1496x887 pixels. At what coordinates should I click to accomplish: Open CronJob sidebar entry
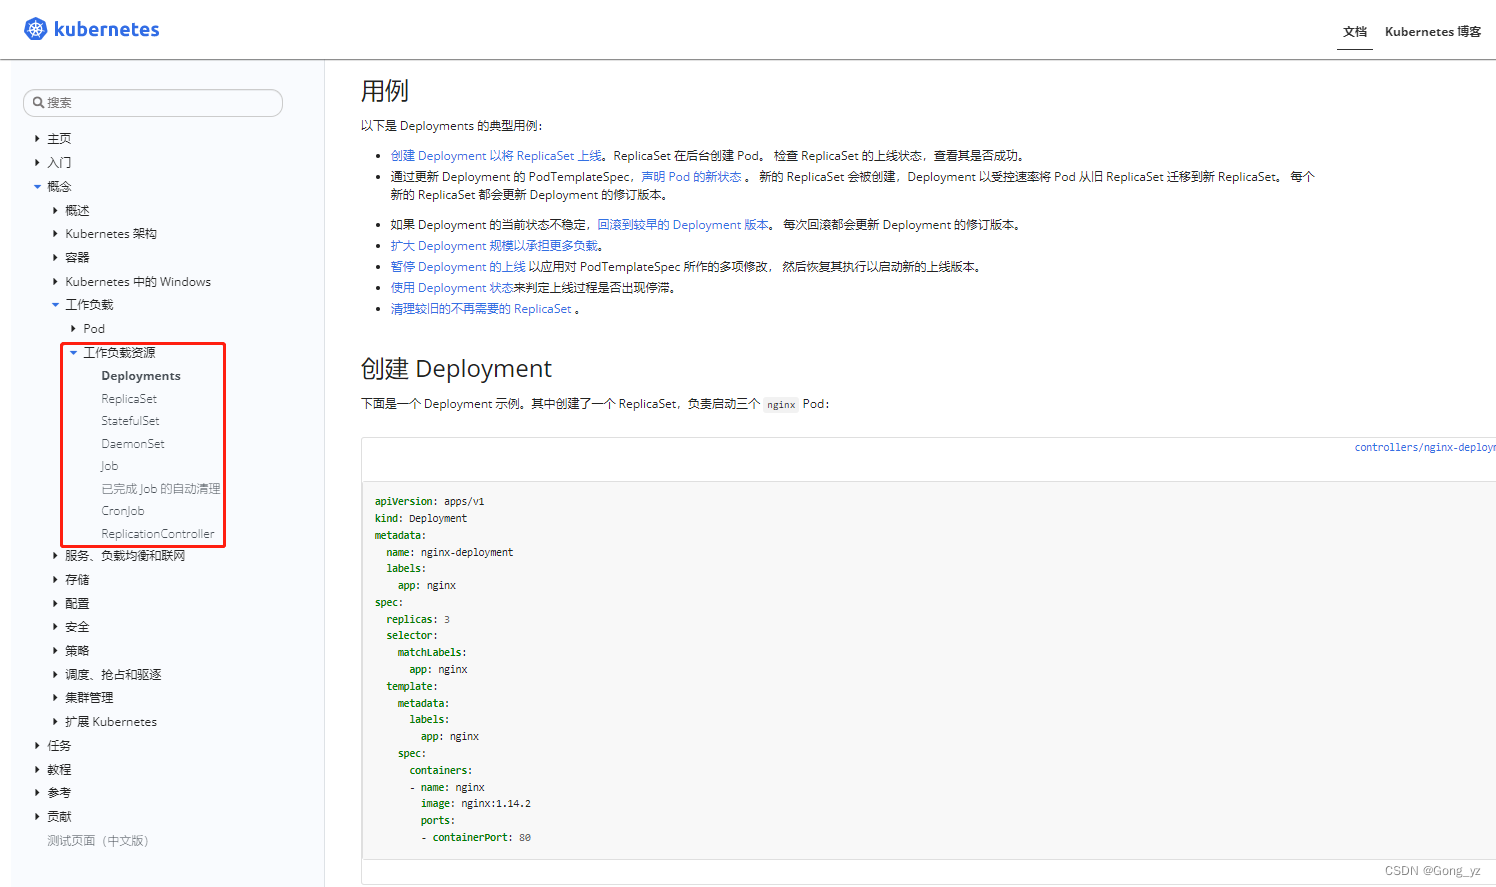123,511
